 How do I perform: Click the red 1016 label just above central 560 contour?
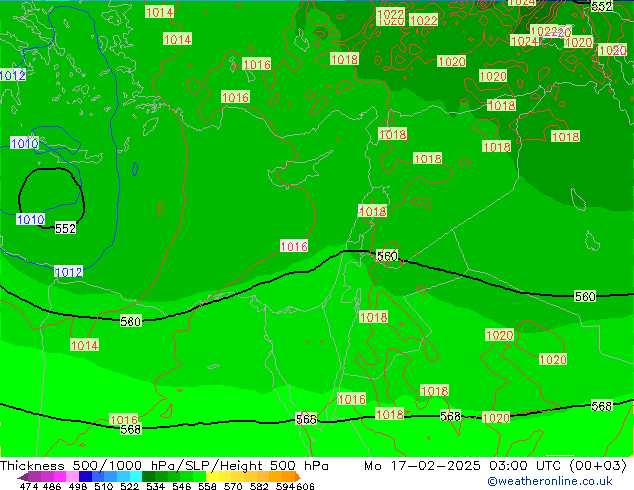[x=294, y=246]
